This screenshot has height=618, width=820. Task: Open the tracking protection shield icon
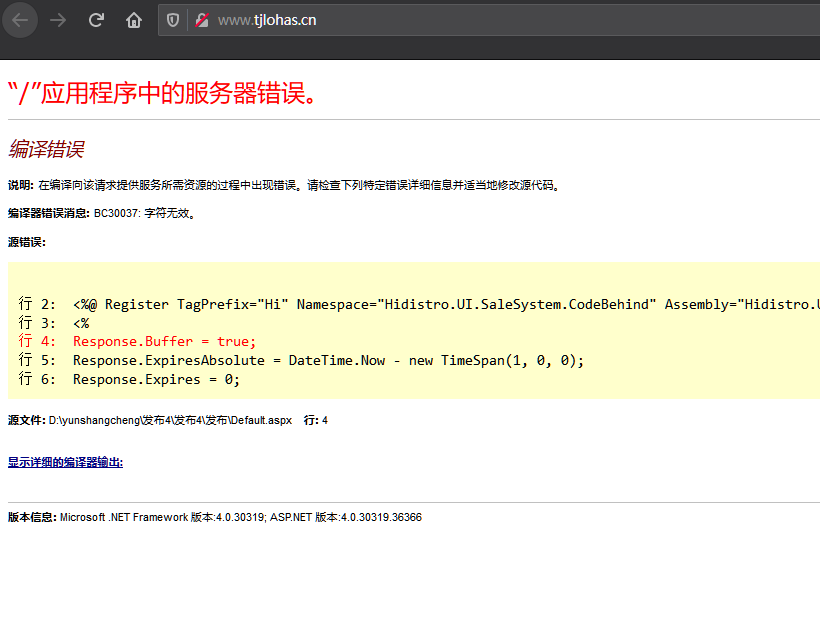173,20
